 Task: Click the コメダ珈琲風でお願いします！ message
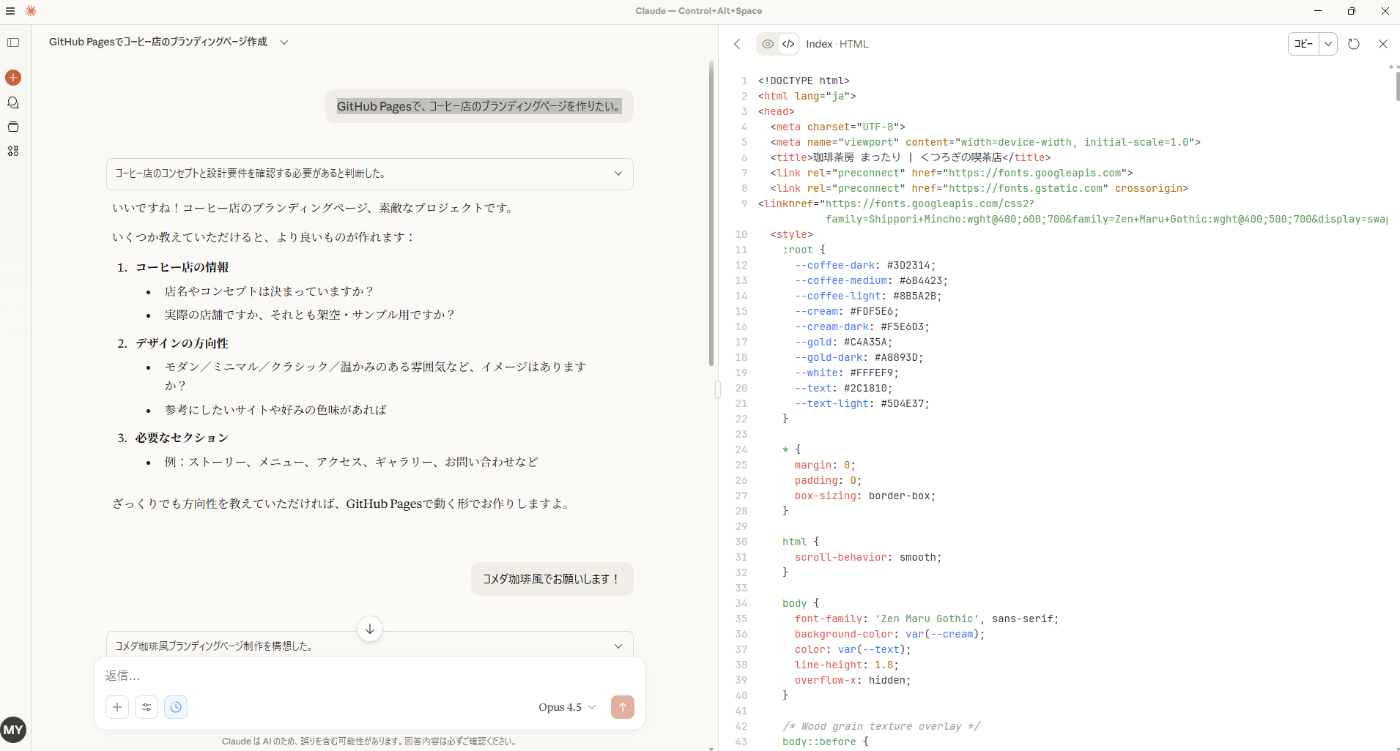point(552,579)
